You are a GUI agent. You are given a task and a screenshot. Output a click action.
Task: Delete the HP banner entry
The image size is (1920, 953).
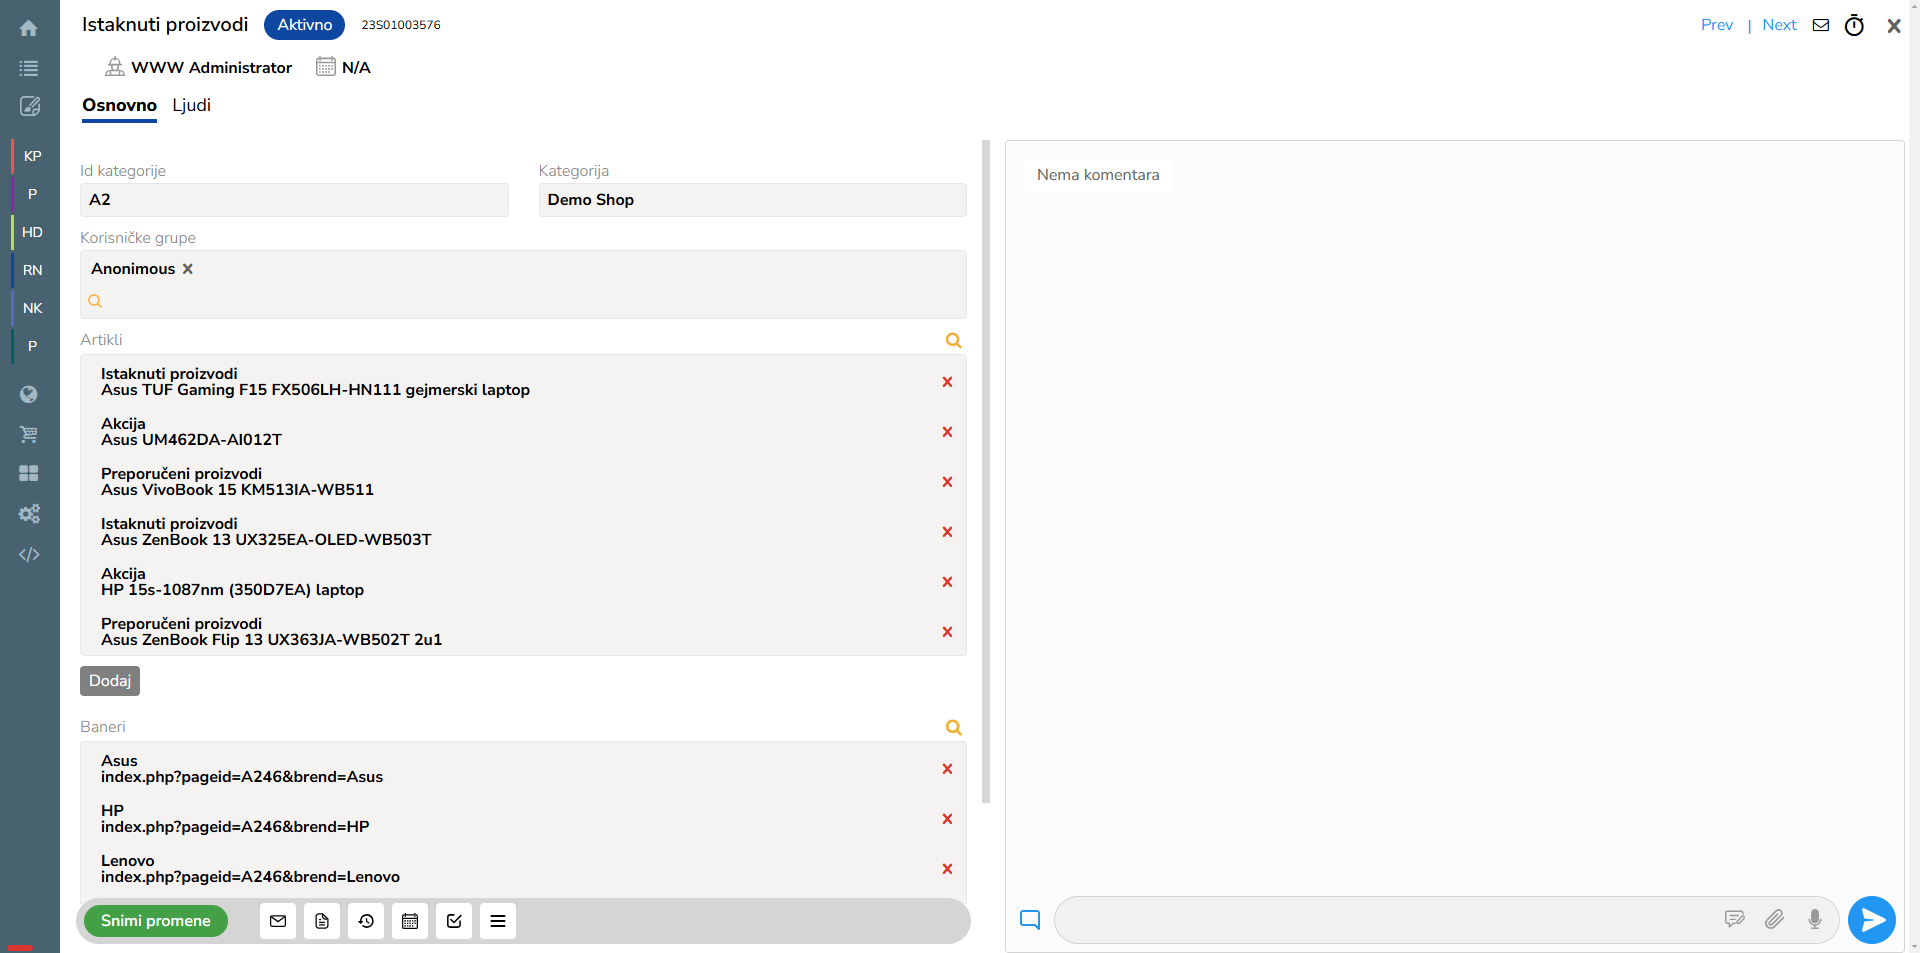[947, 819]
